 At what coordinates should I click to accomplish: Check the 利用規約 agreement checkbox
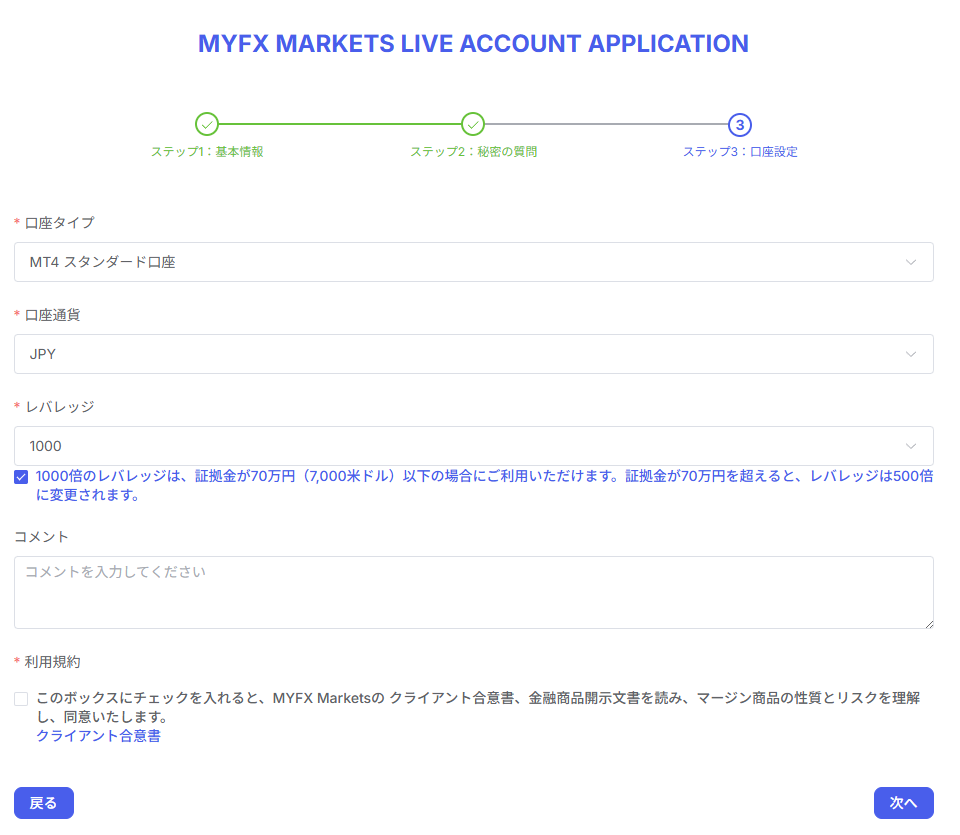[21, 699]
